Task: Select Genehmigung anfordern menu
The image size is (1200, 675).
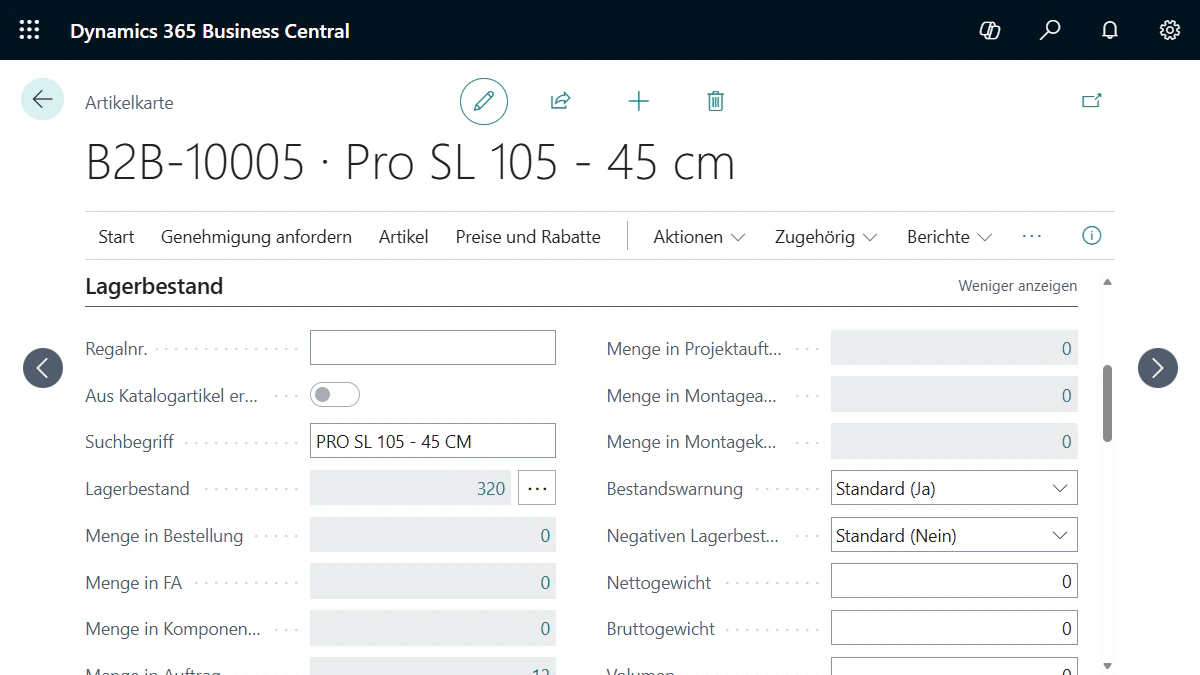Action: click(256, 237)
